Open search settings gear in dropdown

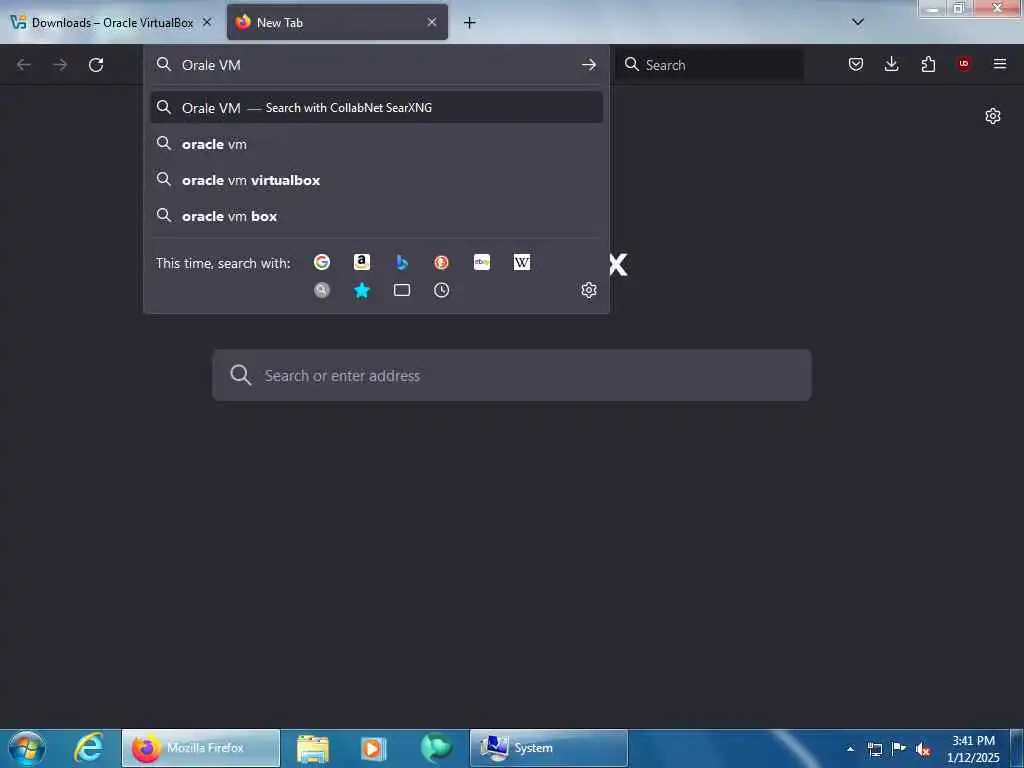(588, 290)
